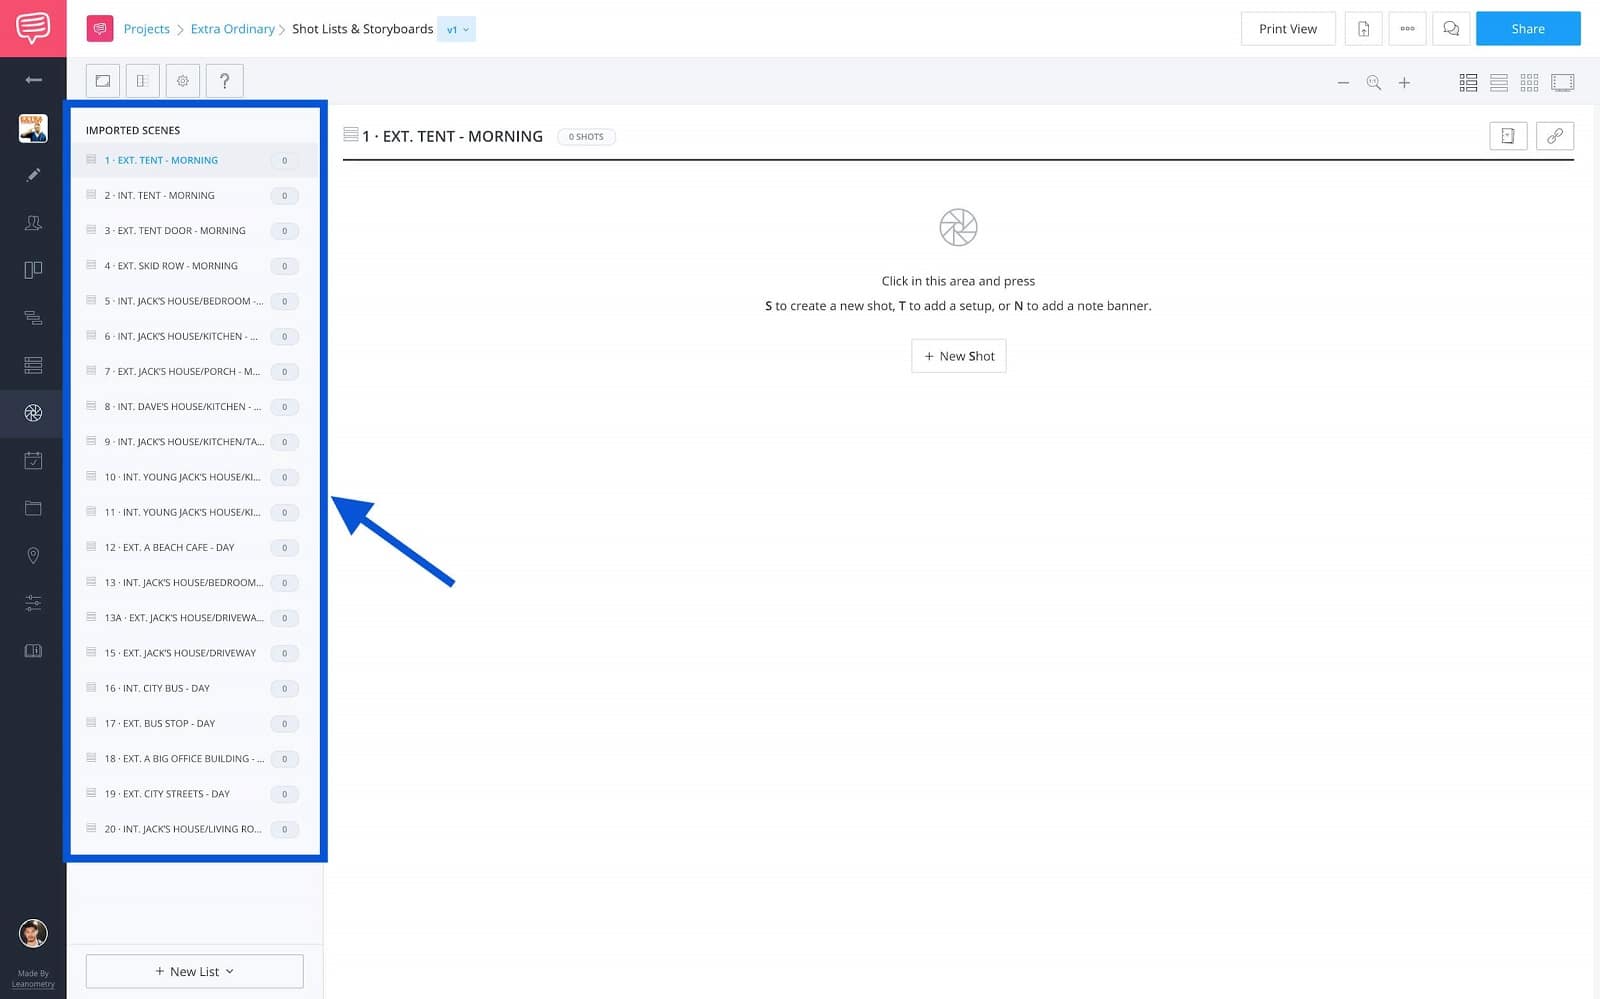Viewport: 1600px width, 999px height.
Task: Open the location pin icon in sidebar
Action: (x=33, y=556)
